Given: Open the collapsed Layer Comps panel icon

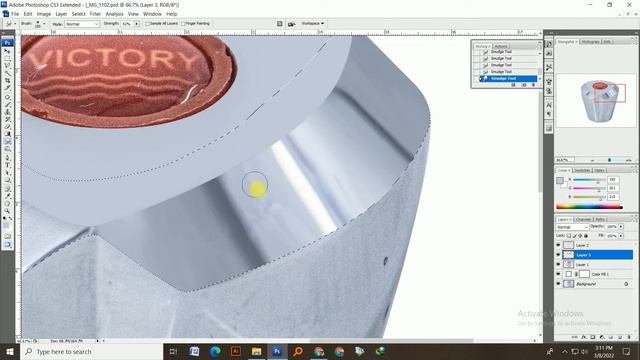Looking at the screenshot, I should coord(549,129).
